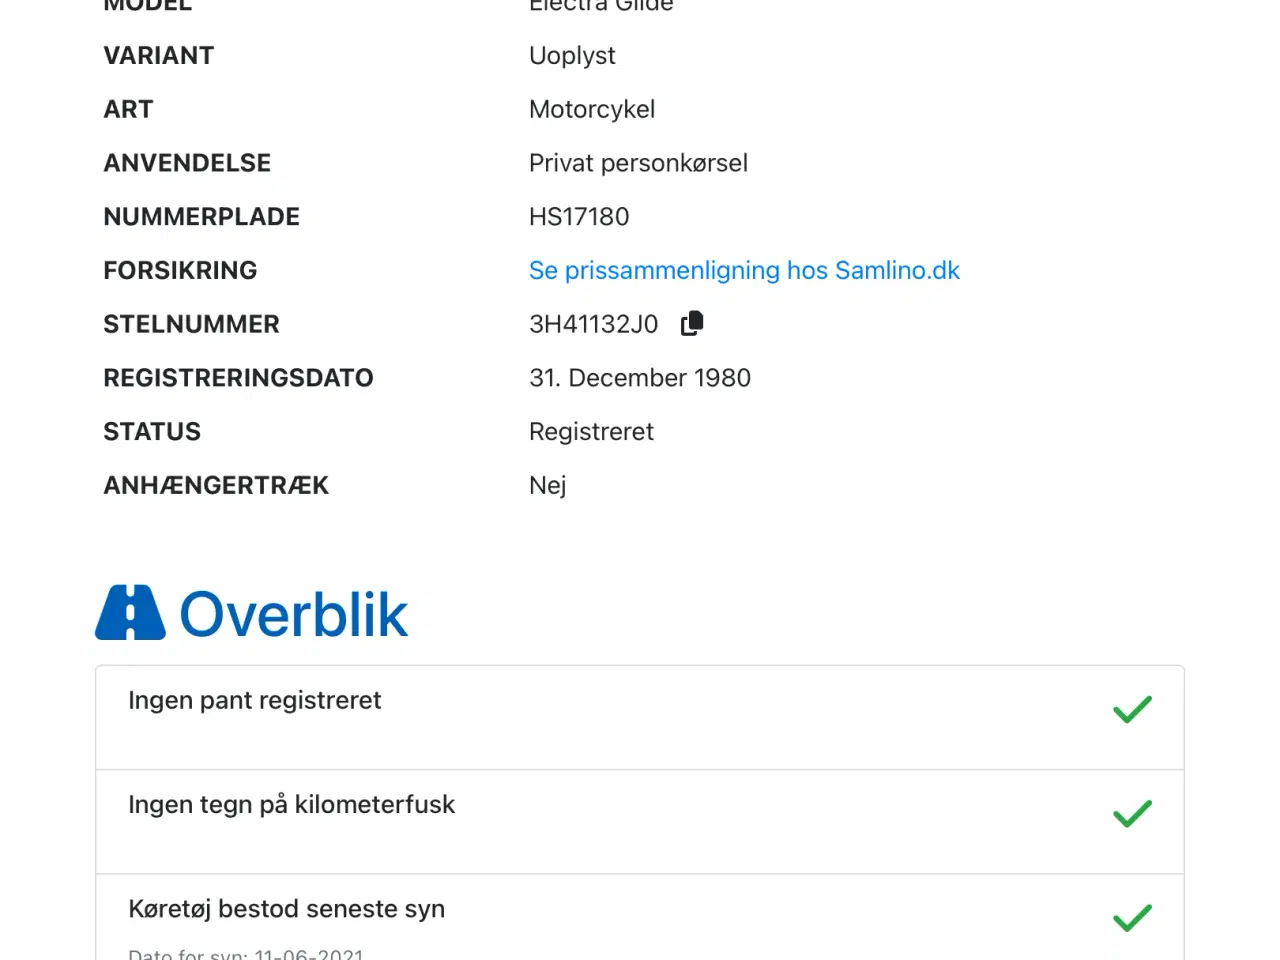Select the Ingen pant registreret row

coord(640,718)
